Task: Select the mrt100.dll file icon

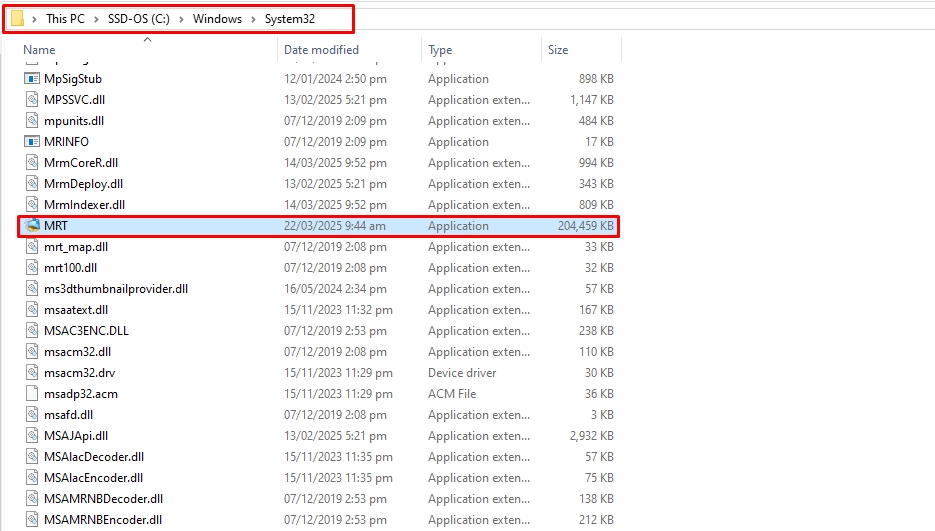Action: 32,268
